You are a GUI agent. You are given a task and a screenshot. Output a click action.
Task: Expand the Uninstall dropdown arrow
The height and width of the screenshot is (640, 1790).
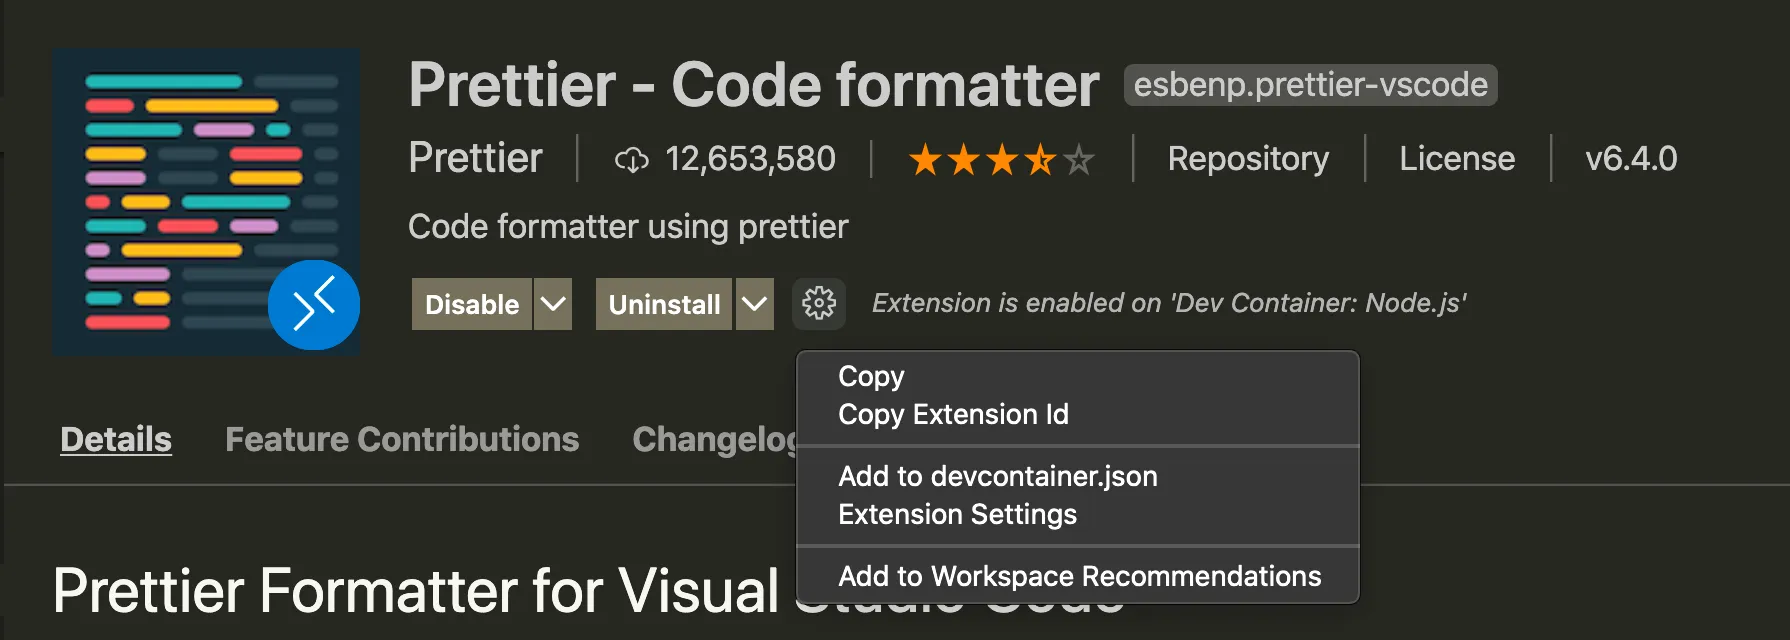[755, 304]
